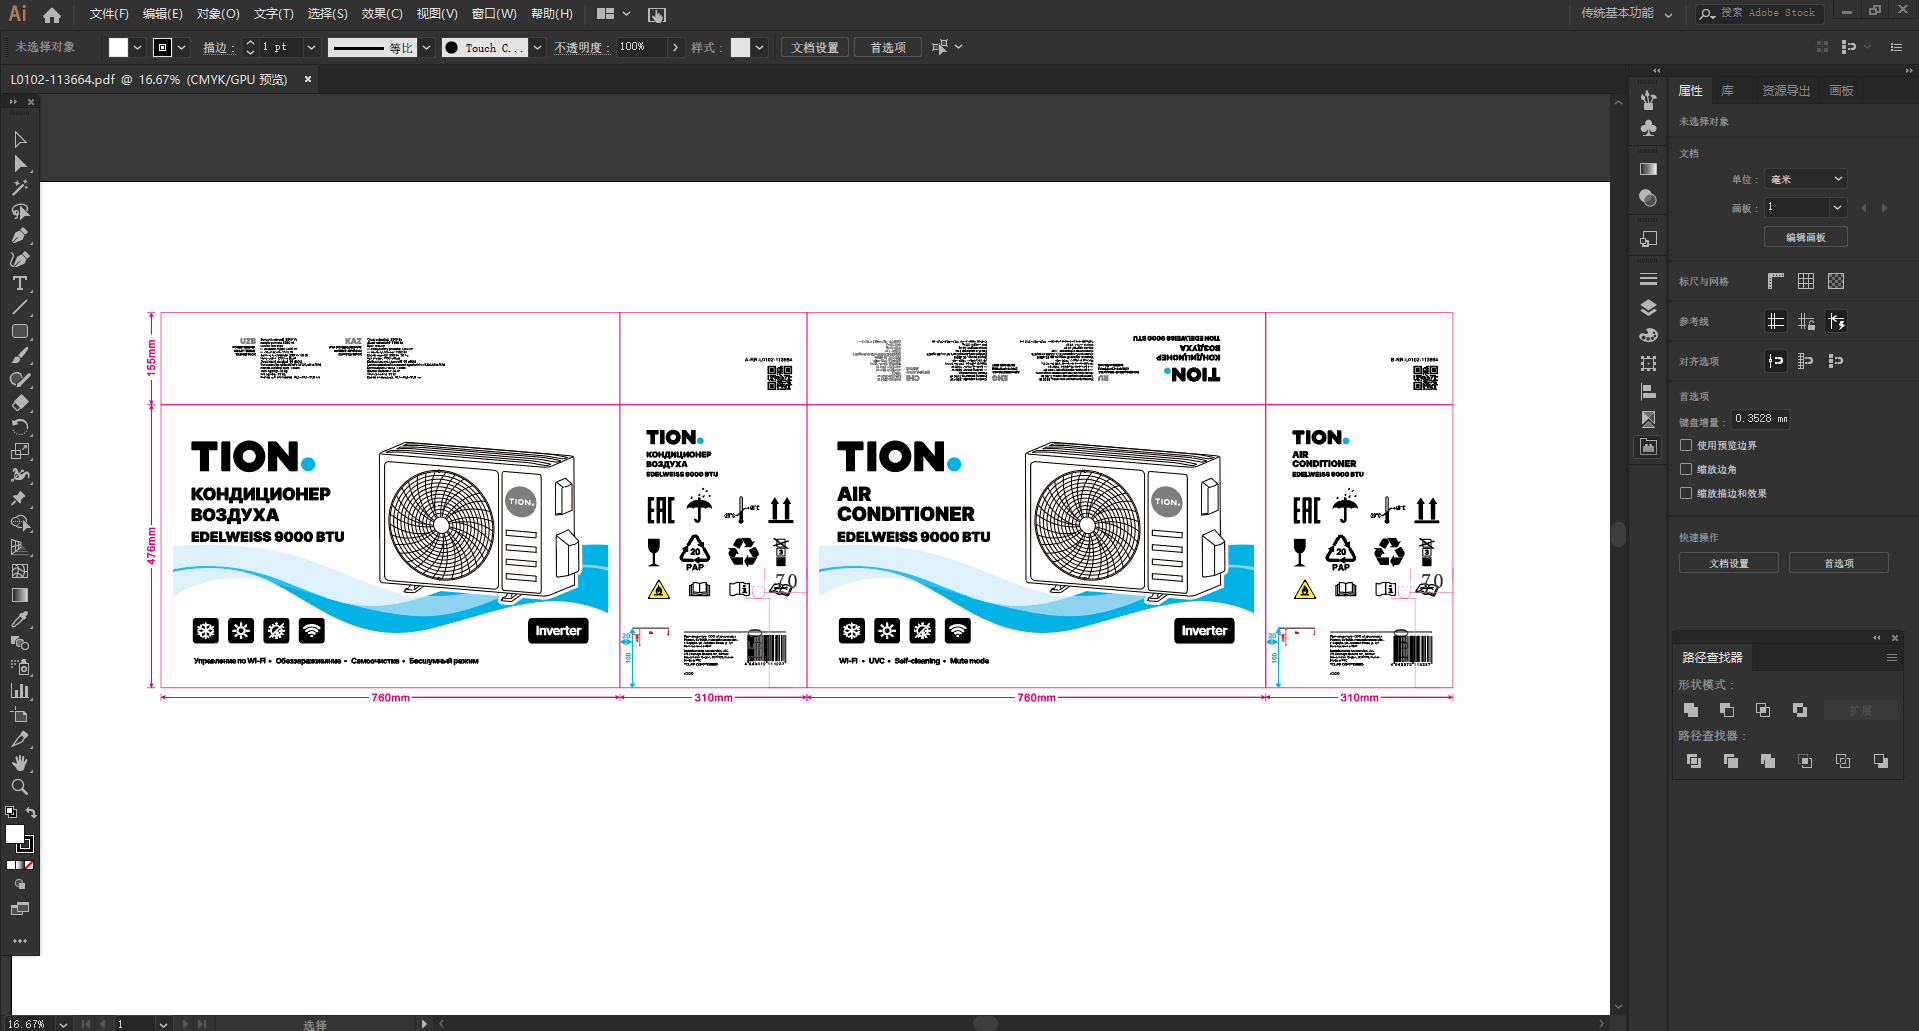Toggle transparency grid button in 标尺与网格
1919x1031 pixels.
pyautogui.click(x=1836, y=281)
